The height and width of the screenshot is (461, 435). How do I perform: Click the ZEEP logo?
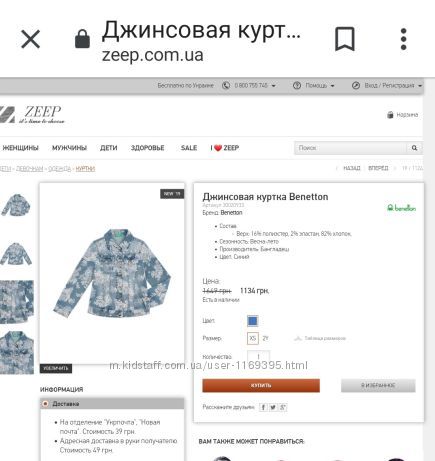pyautogui.click(x=32, y=114)
